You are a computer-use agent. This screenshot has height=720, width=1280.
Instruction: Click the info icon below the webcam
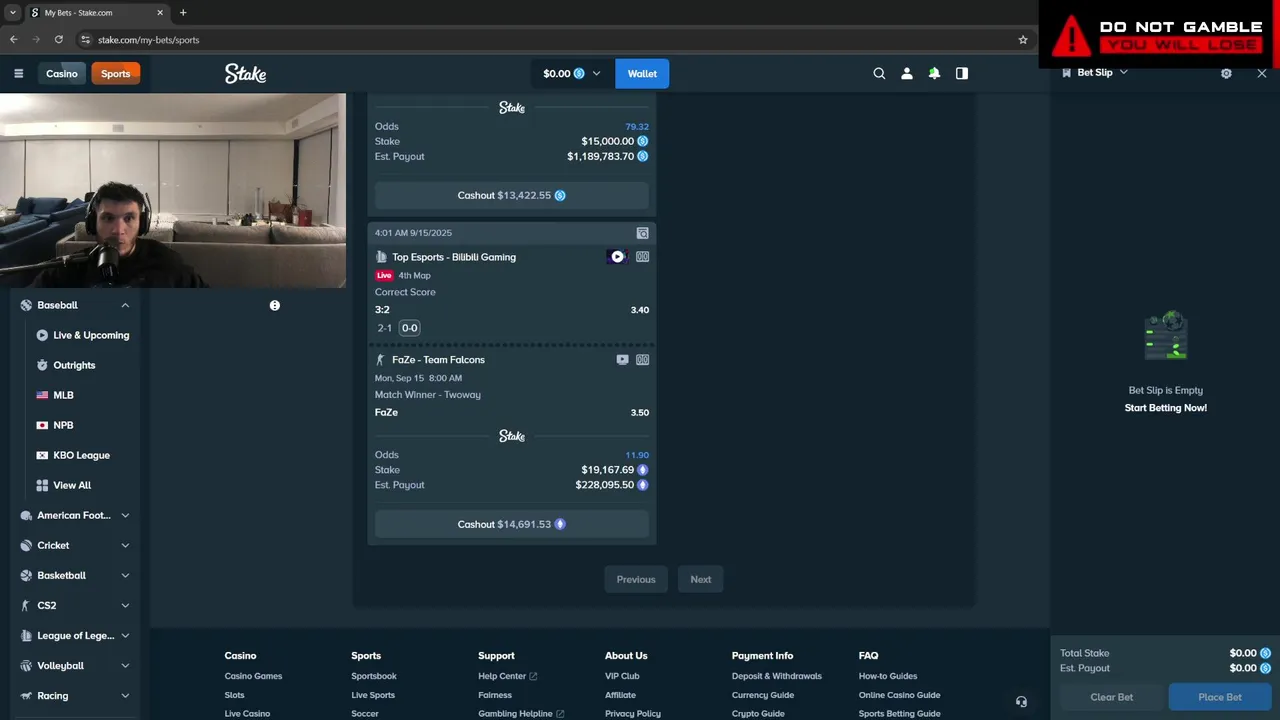tap(274, 305)
